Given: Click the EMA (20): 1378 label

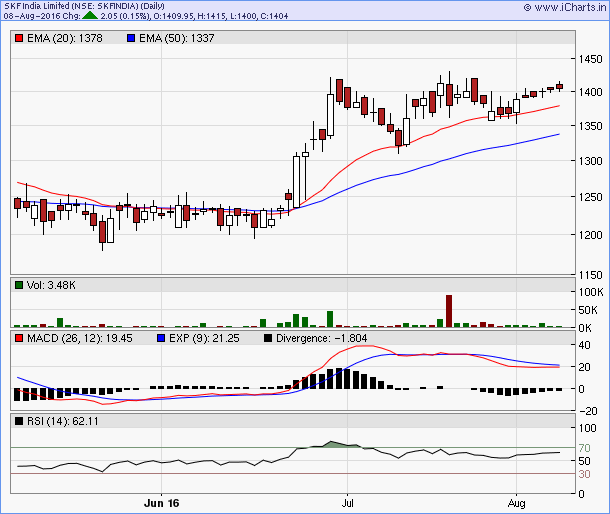Looking at the screenshot, I should point(65,38).
